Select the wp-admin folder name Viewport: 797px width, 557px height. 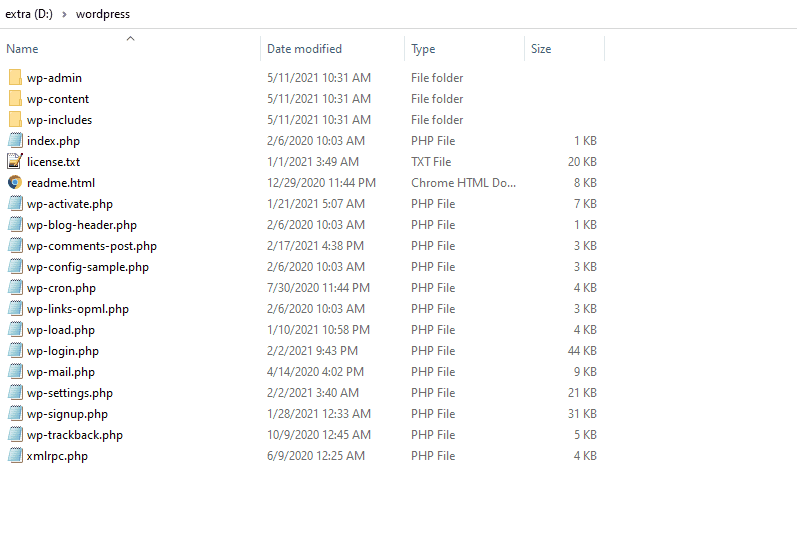[54, 78]
